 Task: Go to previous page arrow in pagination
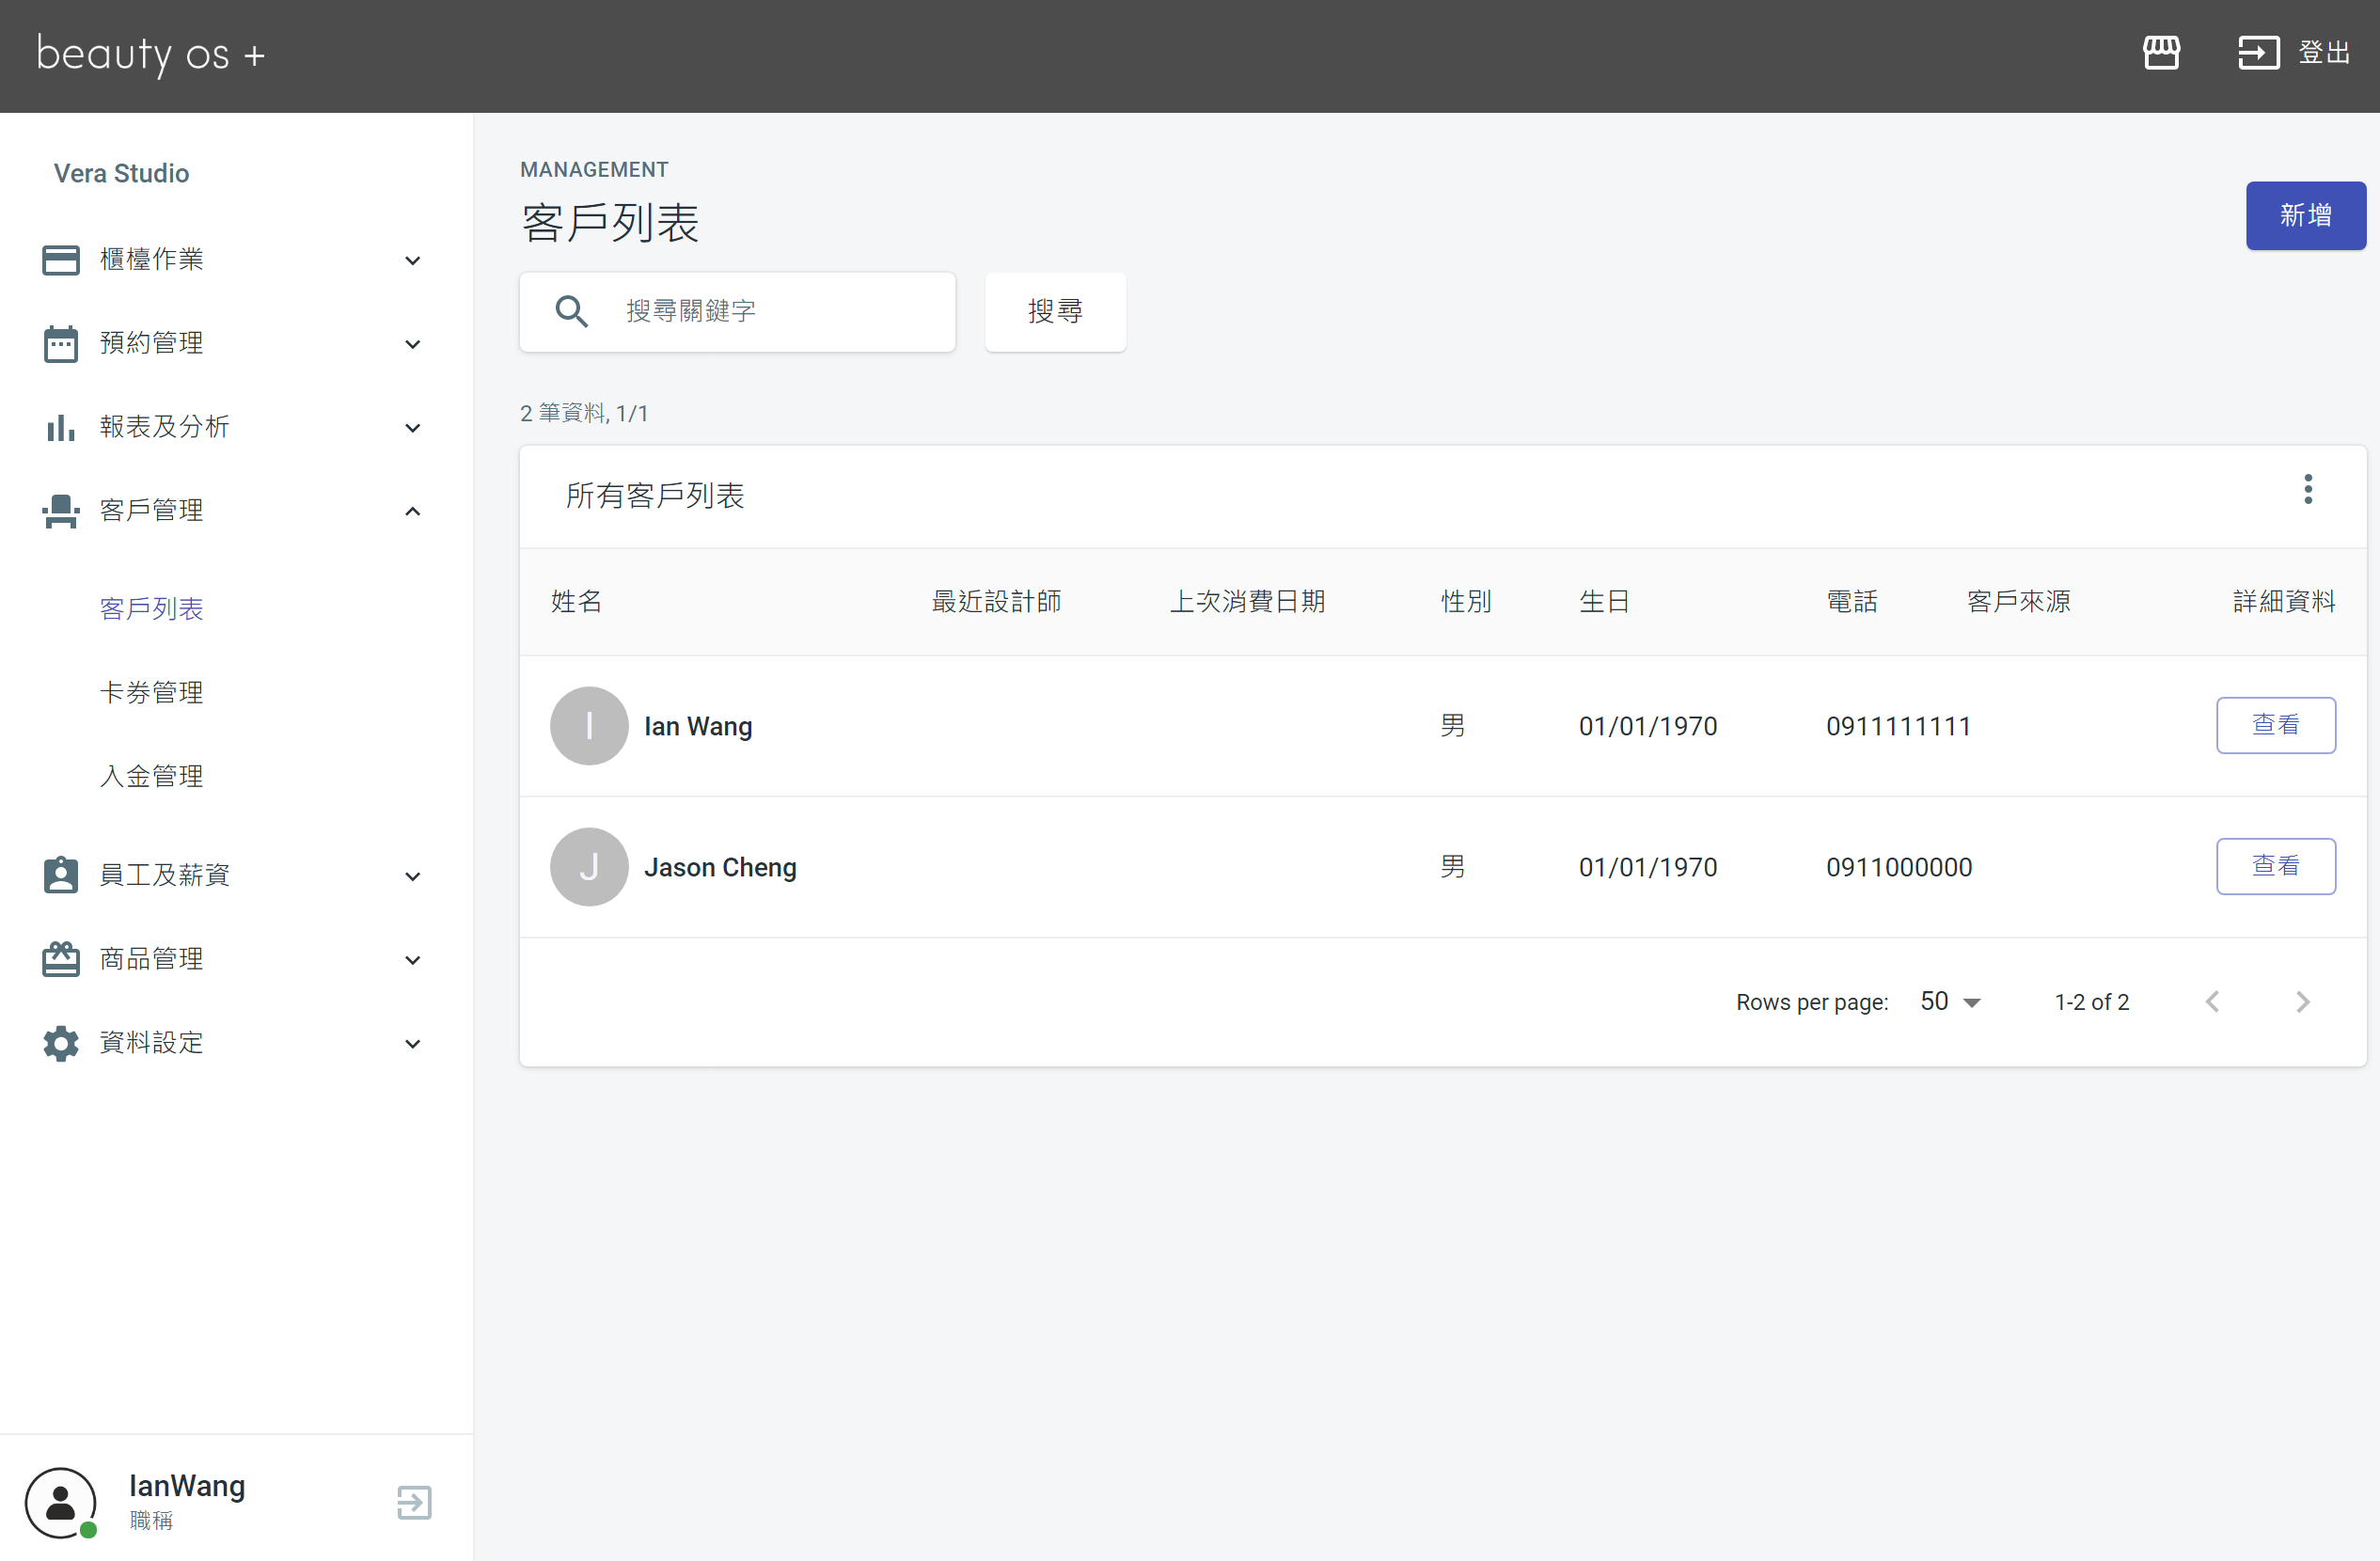click(x=2213, y=1001)
